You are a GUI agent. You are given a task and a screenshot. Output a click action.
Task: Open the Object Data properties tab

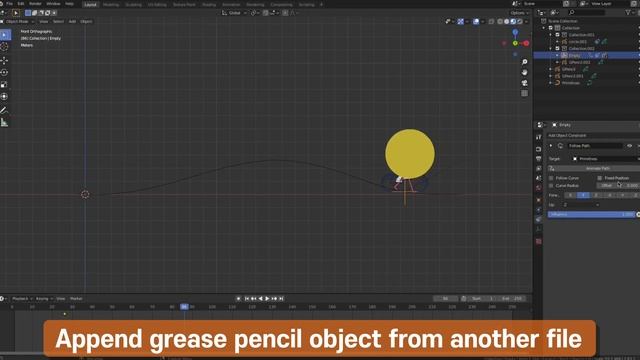click(539, 229)
